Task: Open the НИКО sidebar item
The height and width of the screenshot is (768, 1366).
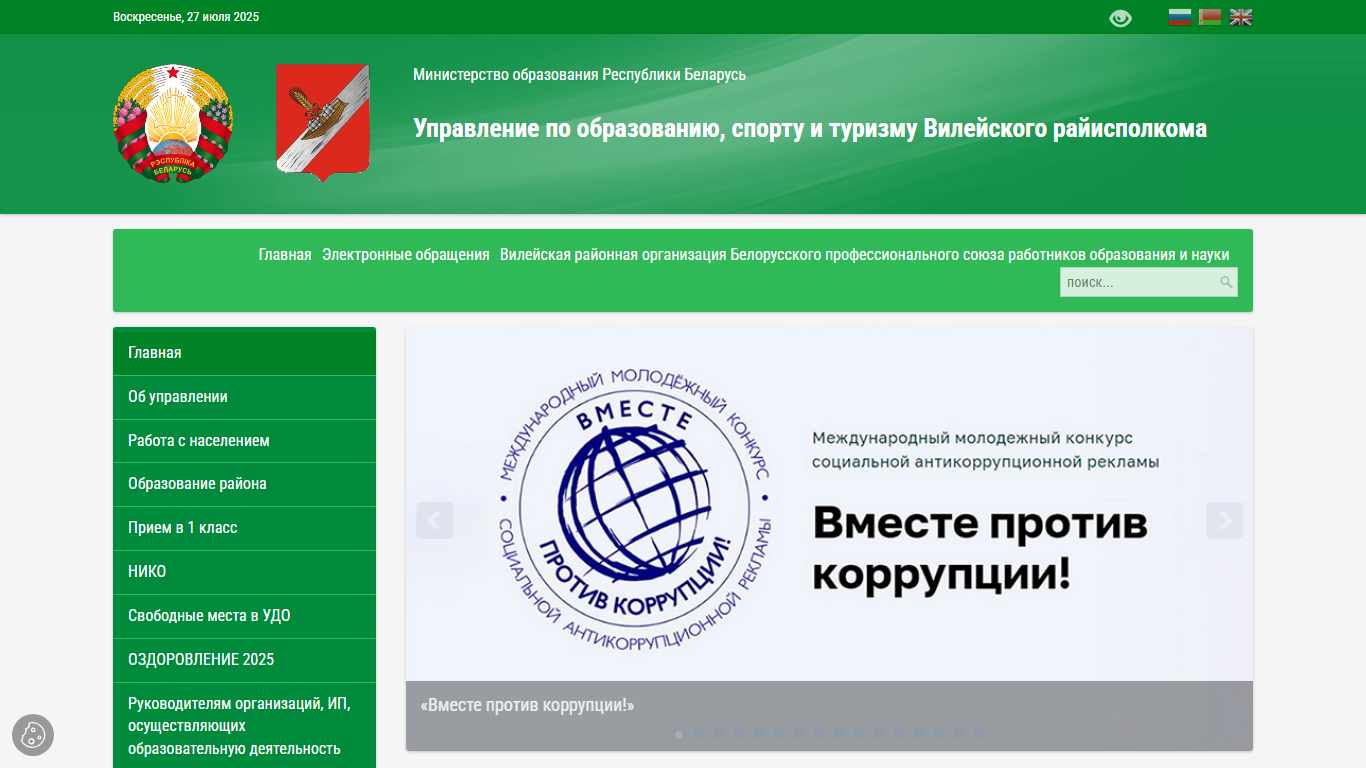Action: (x=244, y=572)
